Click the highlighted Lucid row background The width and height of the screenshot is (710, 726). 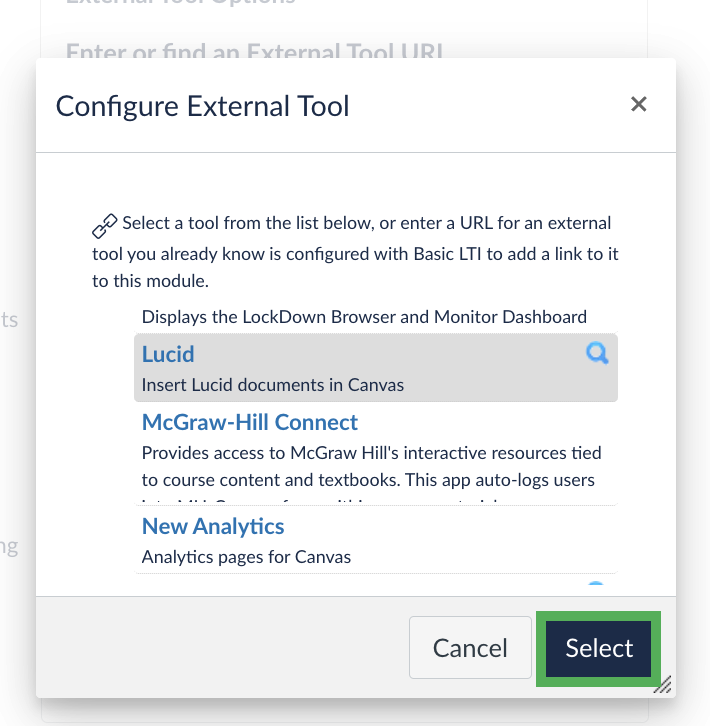480,368
